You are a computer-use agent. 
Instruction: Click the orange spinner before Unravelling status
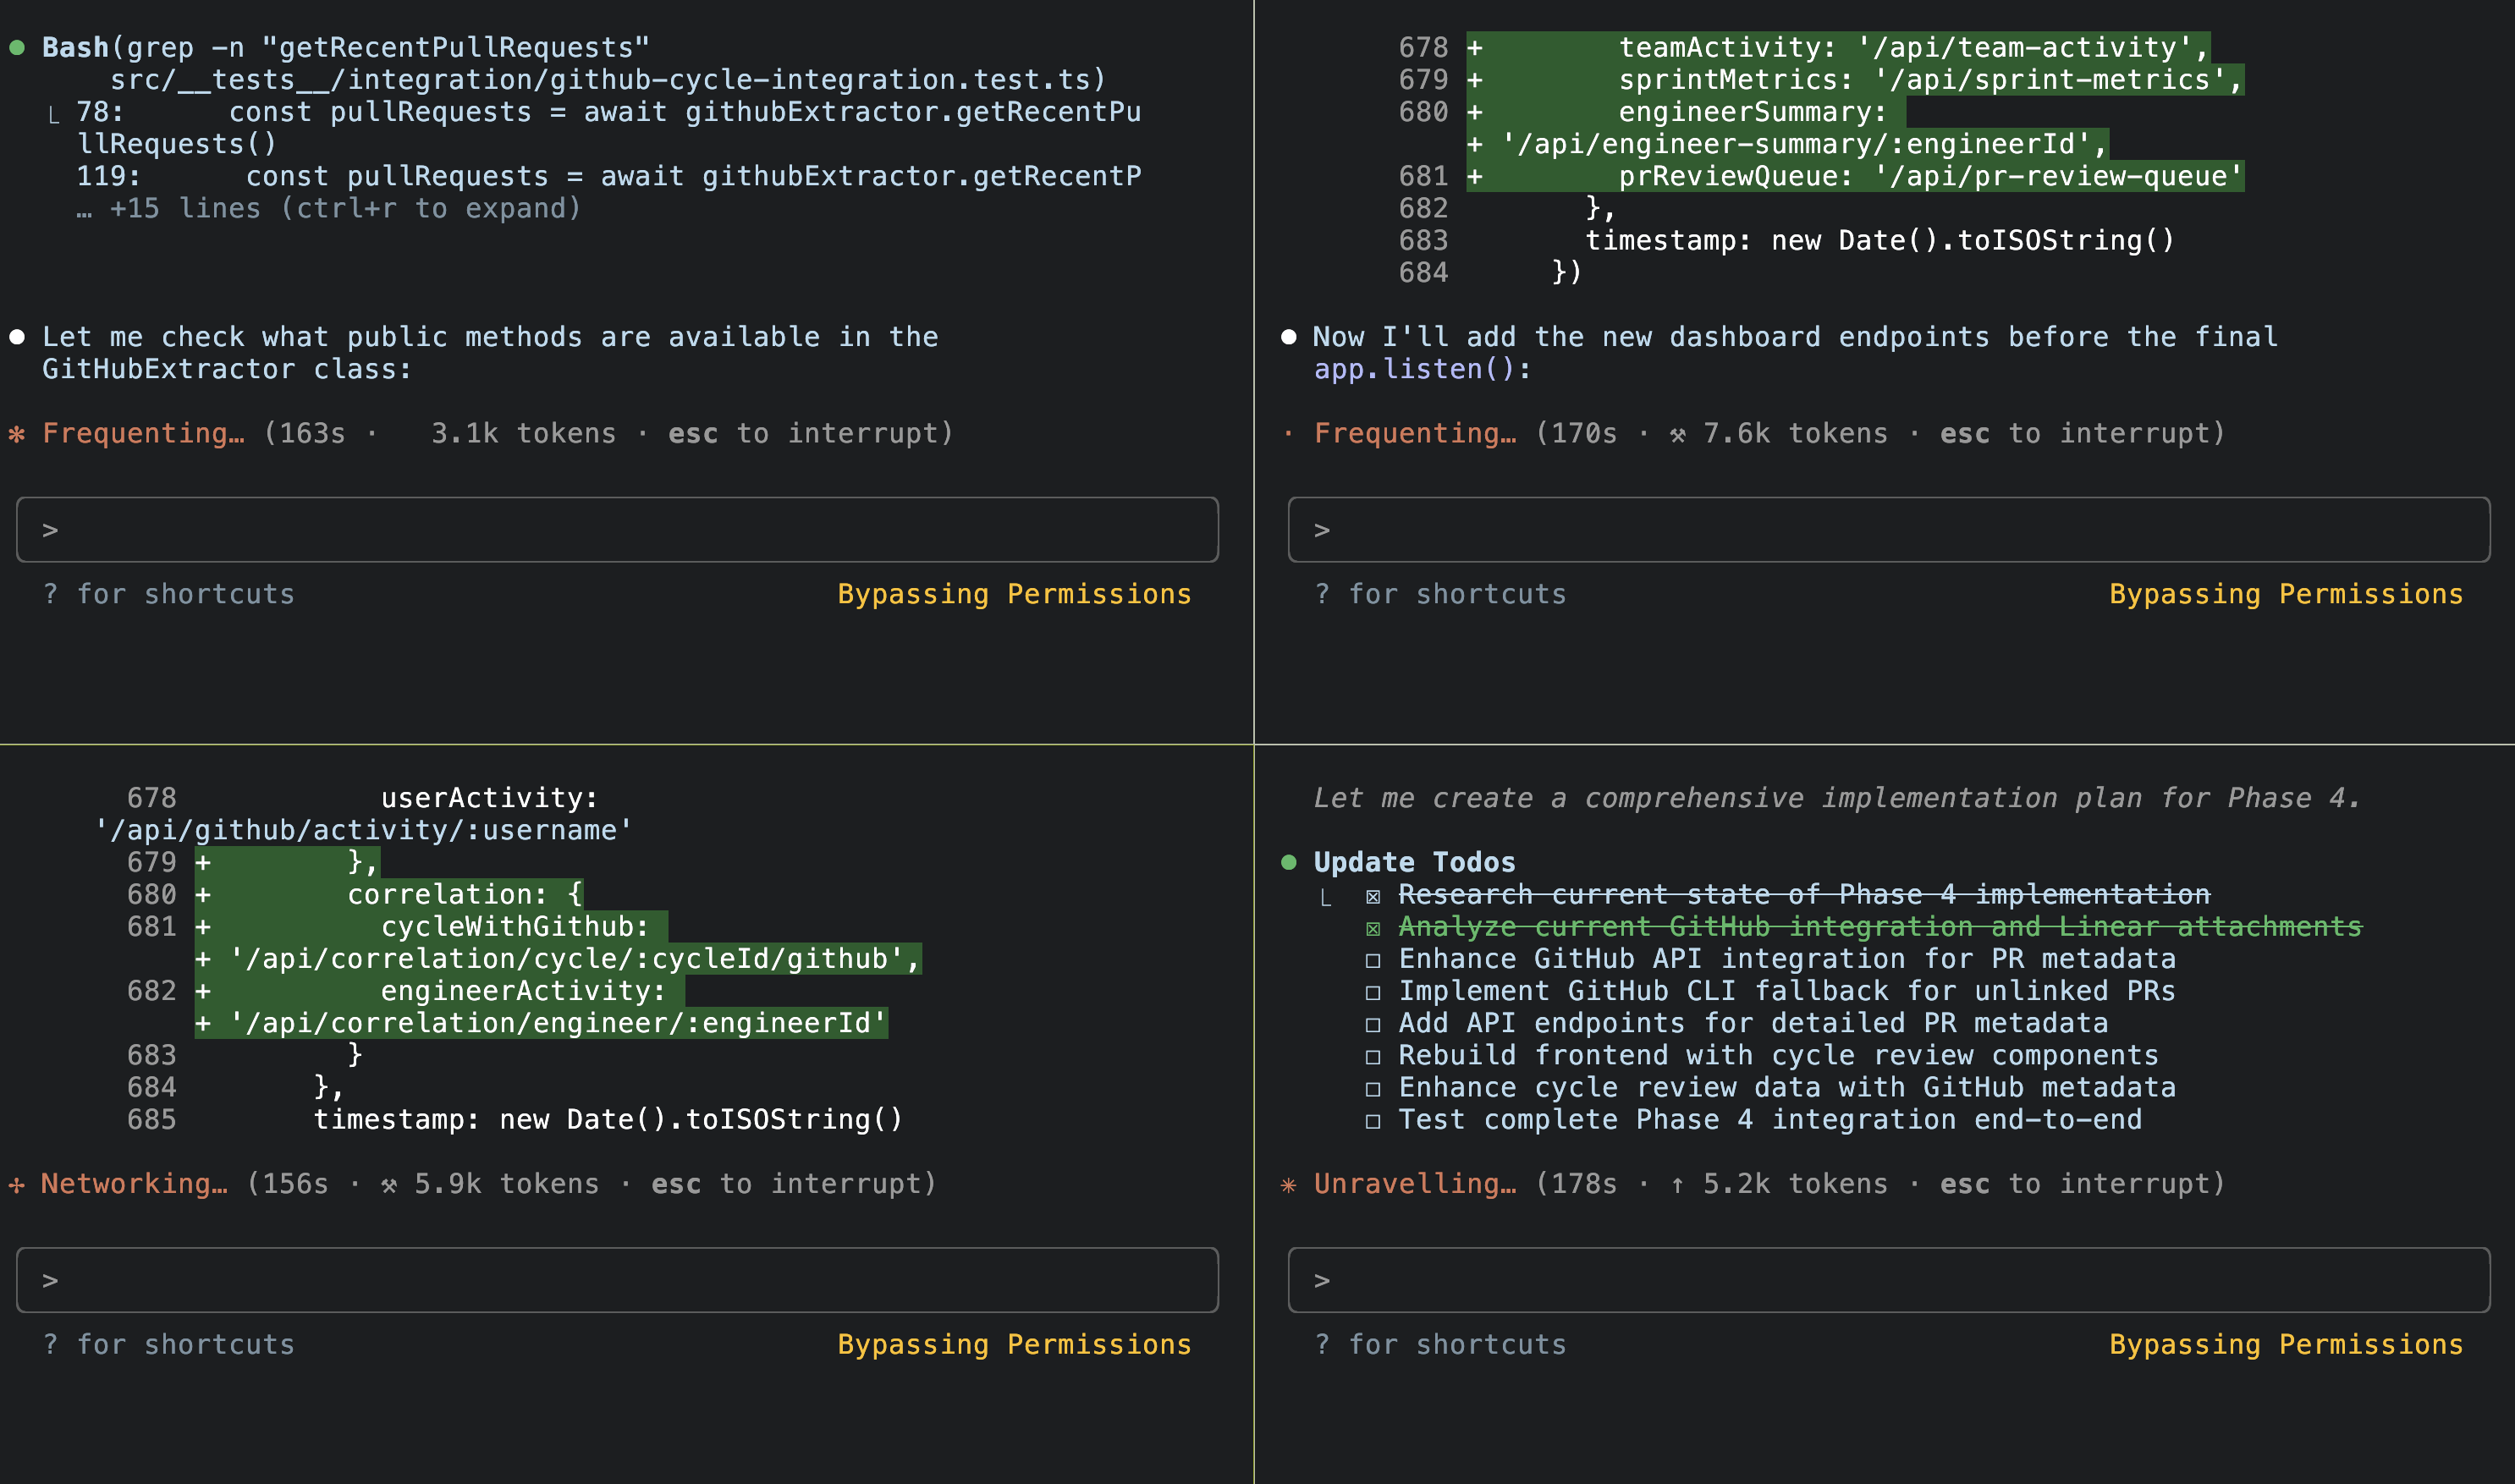click(x=1289, y=1185)
